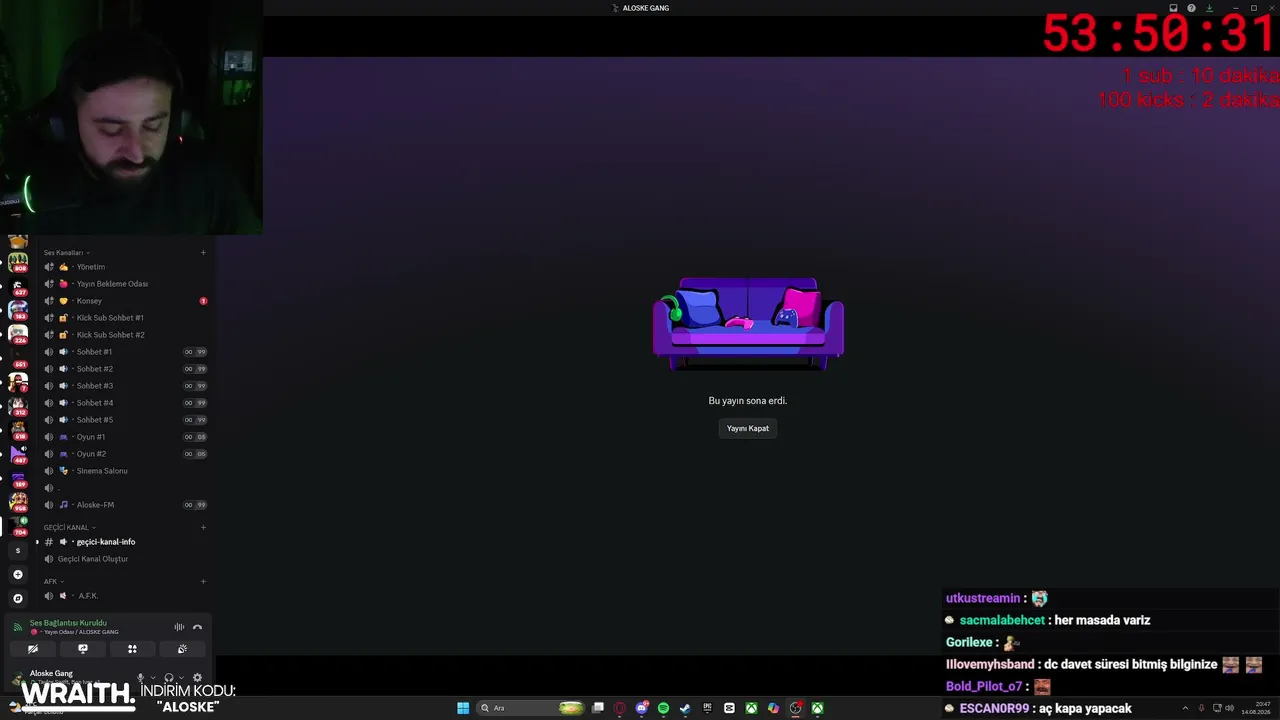
Task: Open the server with 312 badge
Action: [x=18, y=406]
